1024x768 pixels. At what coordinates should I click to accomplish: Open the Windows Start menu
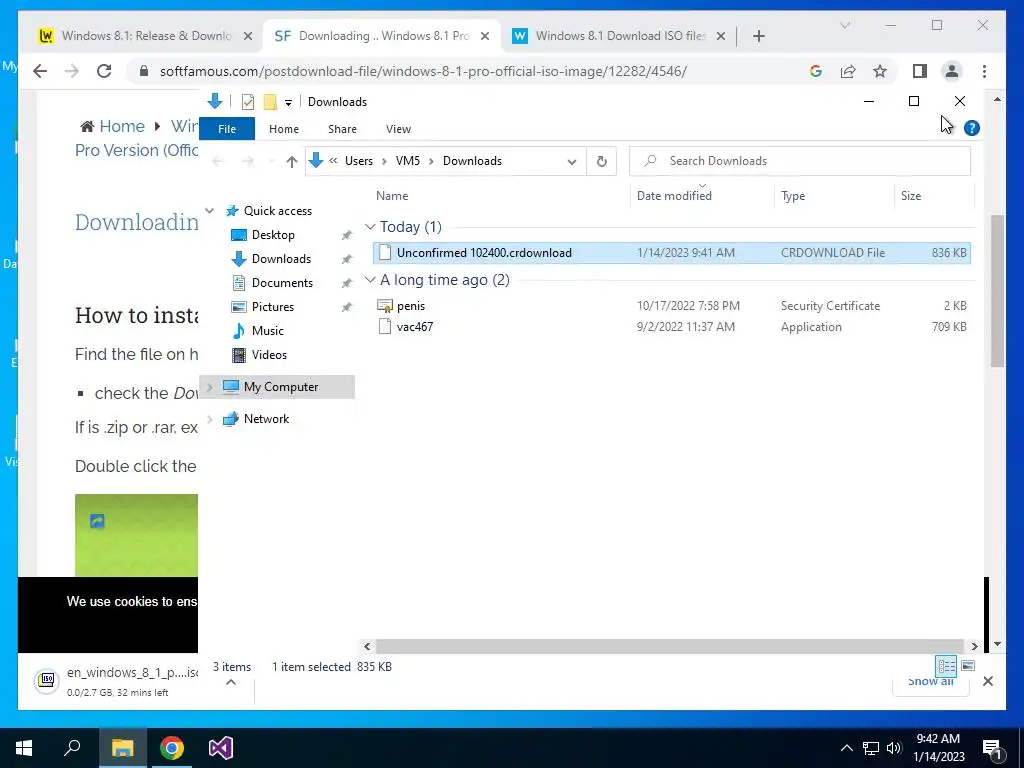pyautogui.click(x=24, y=748)
